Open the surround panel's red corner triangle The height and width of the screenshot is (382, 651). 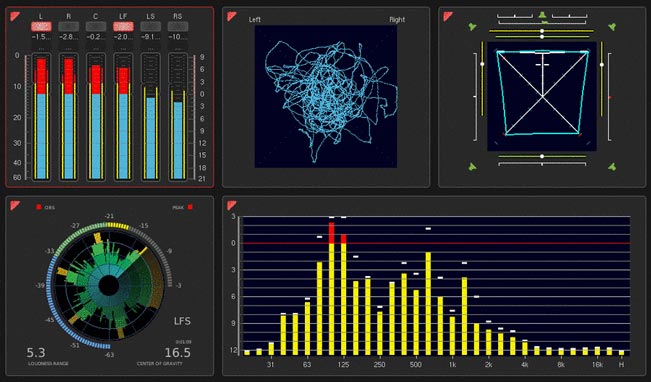(448, 17)
